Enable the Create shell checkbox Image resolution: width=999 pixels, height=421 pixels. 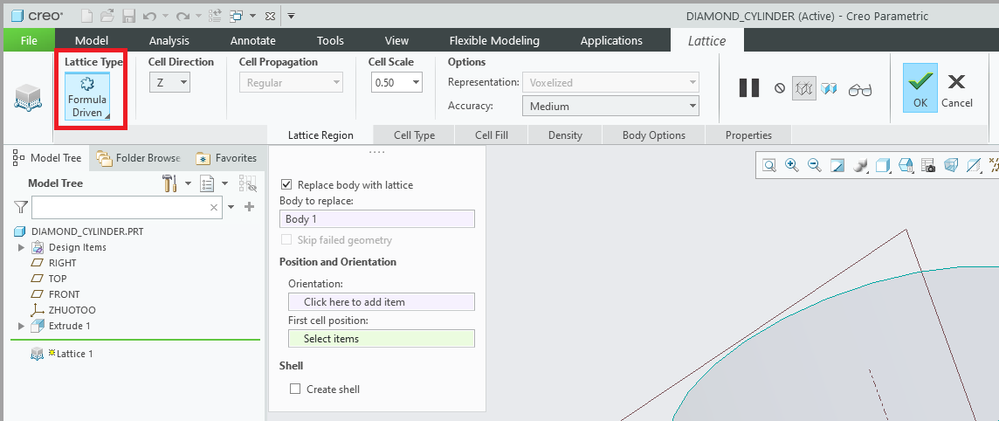pos(295,389)
